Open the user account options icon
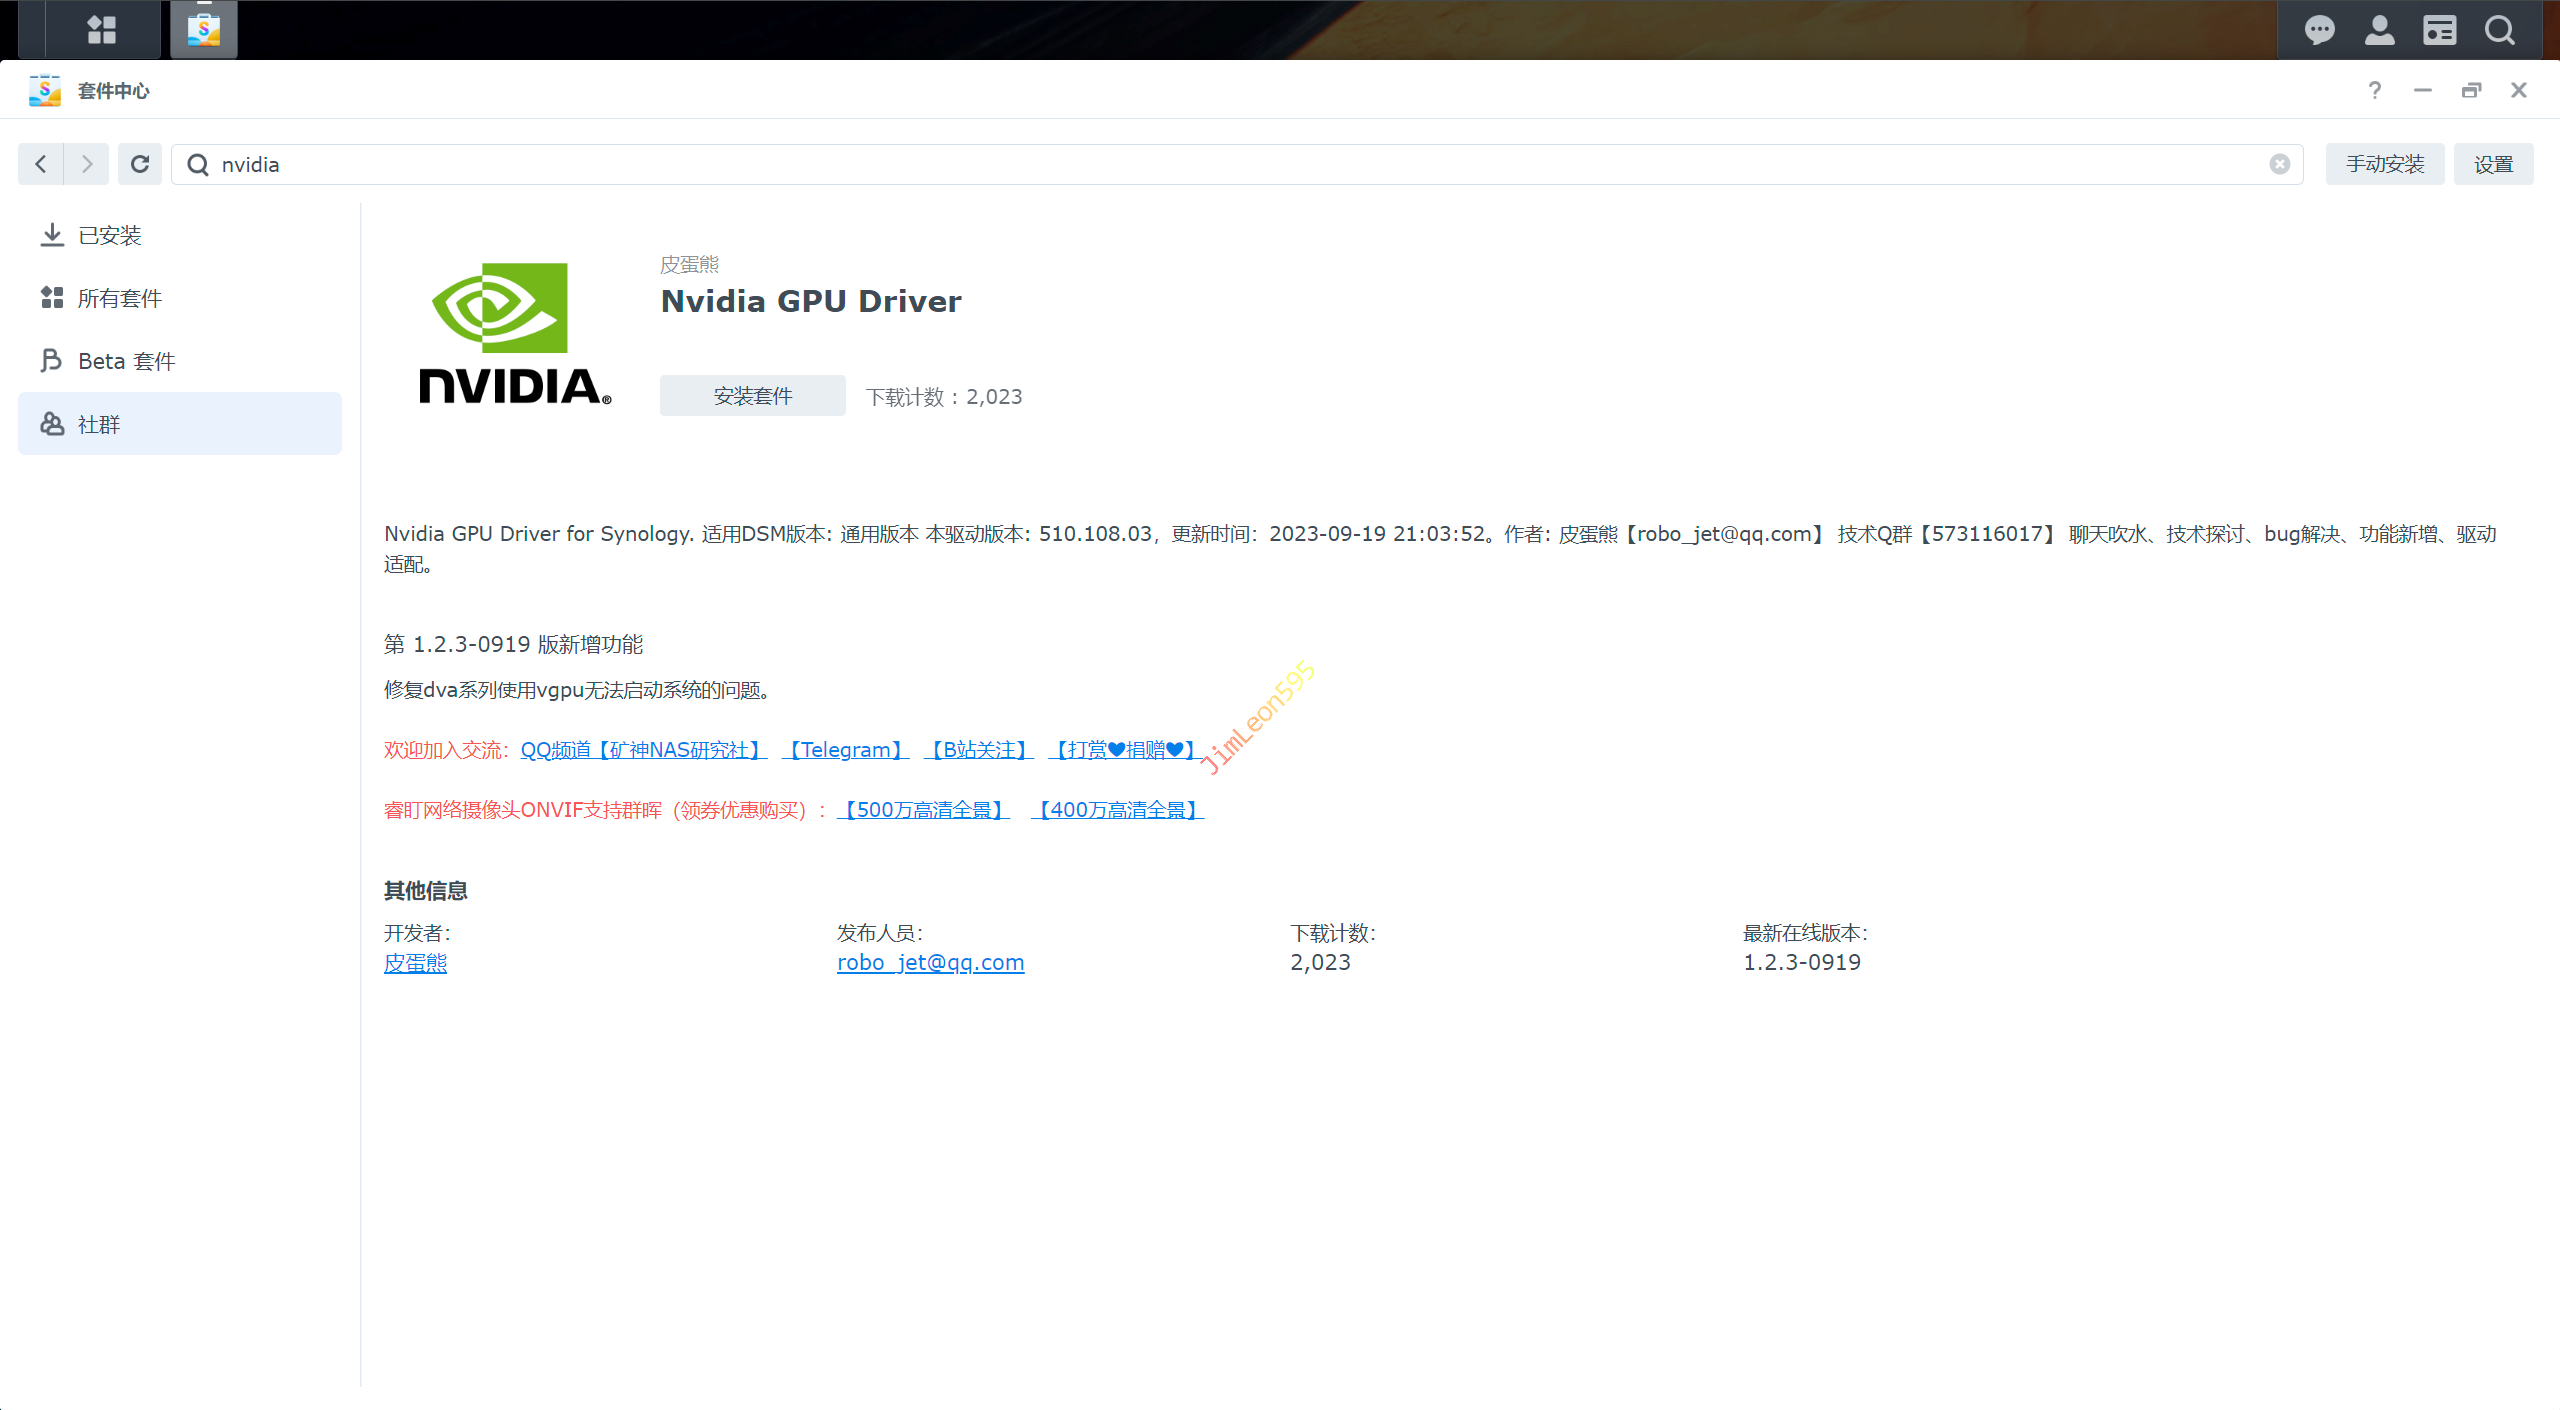Viewport: 2560px width, 1410px height. 2379,30
